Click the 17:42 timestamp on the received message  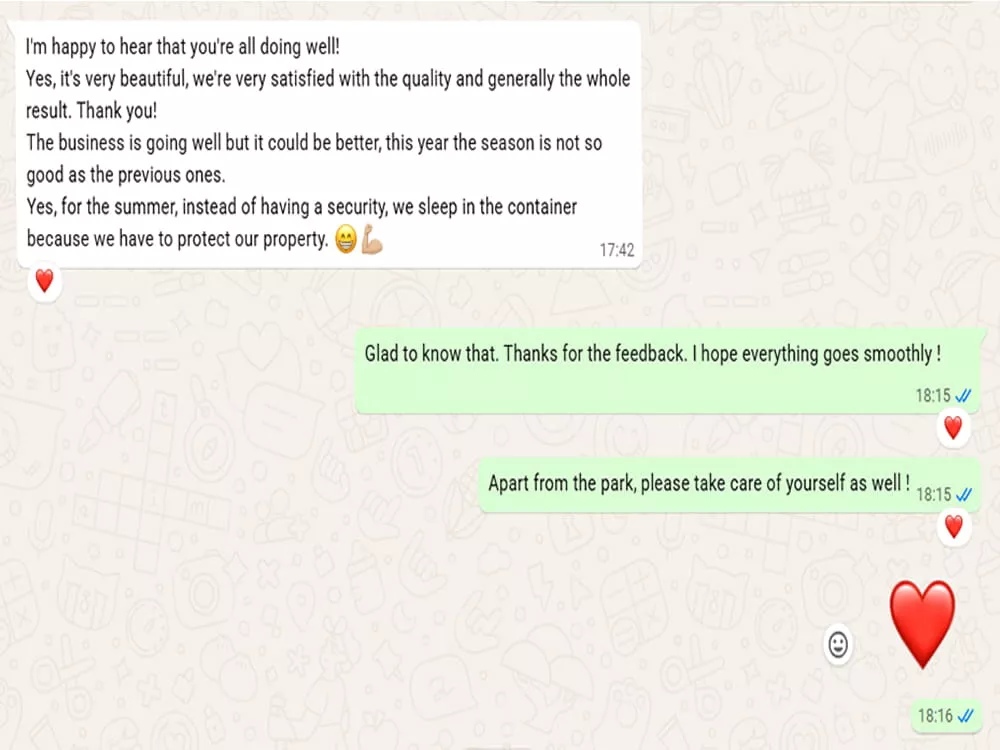pyautogui.click(x=617, y=250)
